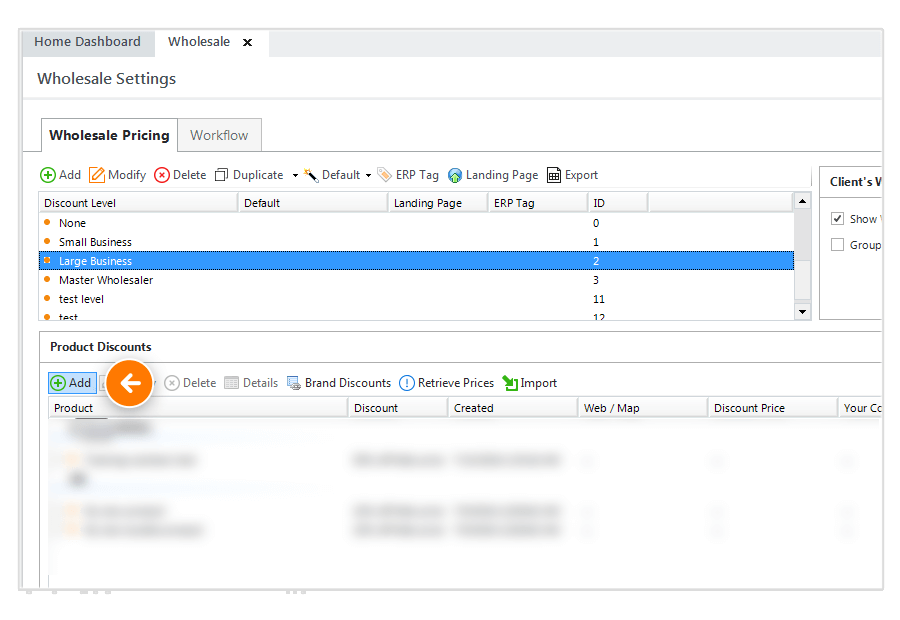Click the green Add icon in Wholesale Pricing toolbar
Viewport: 900px width, 620px height.
48,175
